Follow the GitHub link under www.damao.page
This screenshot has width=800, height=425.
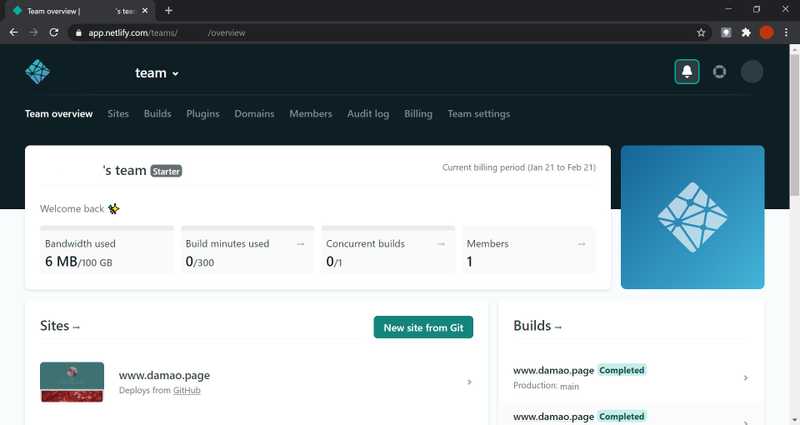[x=187, y=390]
